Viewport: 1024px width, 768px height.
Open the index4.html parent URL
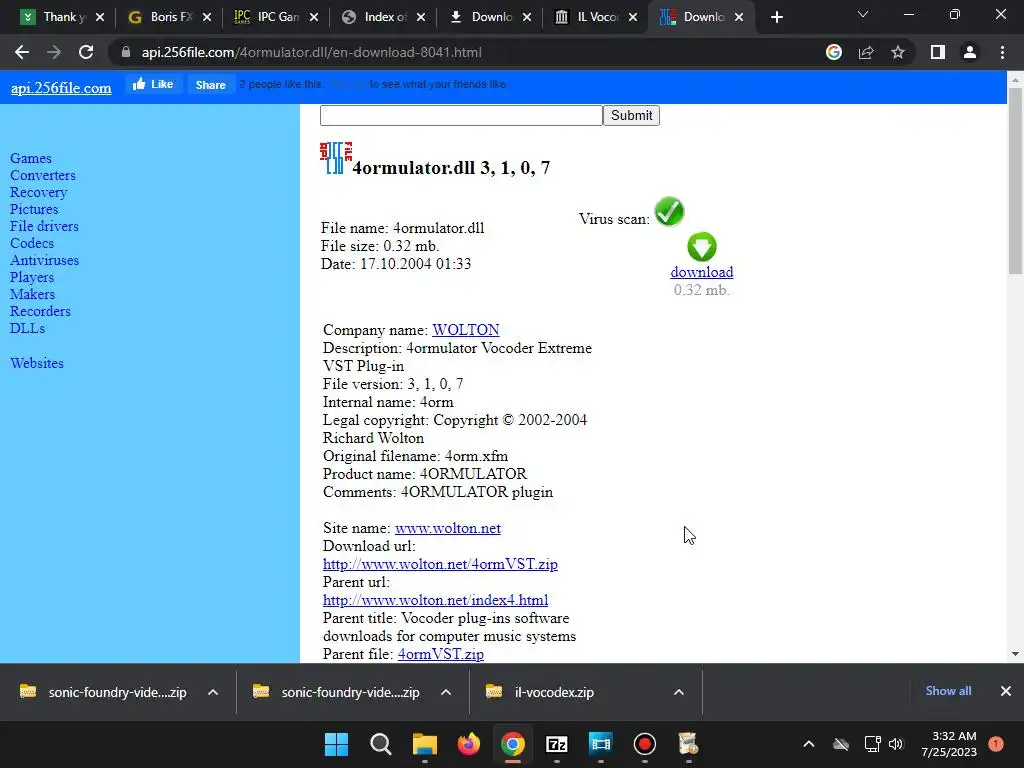pos(436,600)
